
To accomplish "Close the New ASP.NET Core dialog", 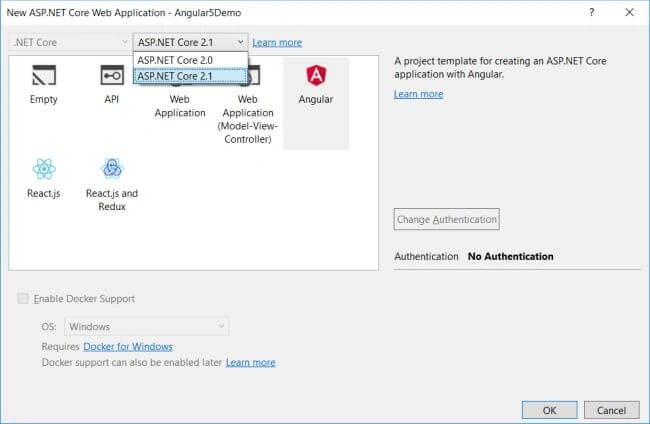I will [x=629, y=12].
